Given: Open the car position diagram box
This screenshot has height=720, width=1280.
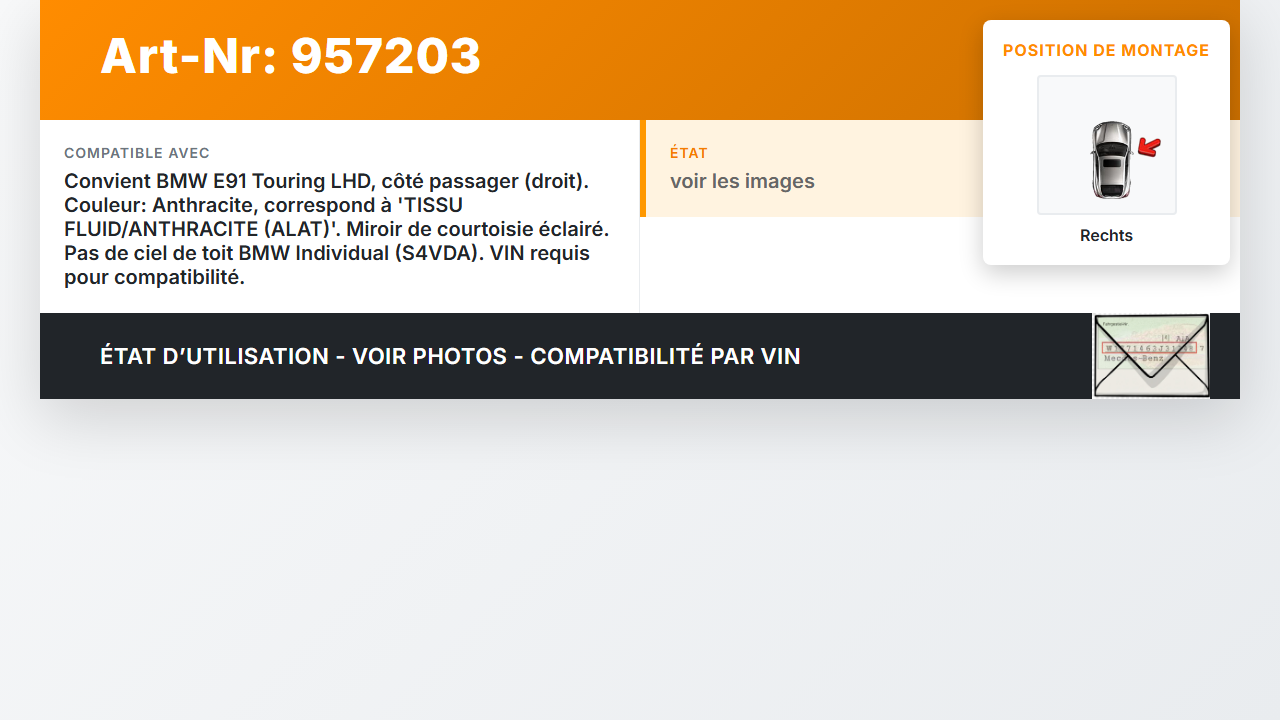Looking at the screenshot, I should point(1107,145).
